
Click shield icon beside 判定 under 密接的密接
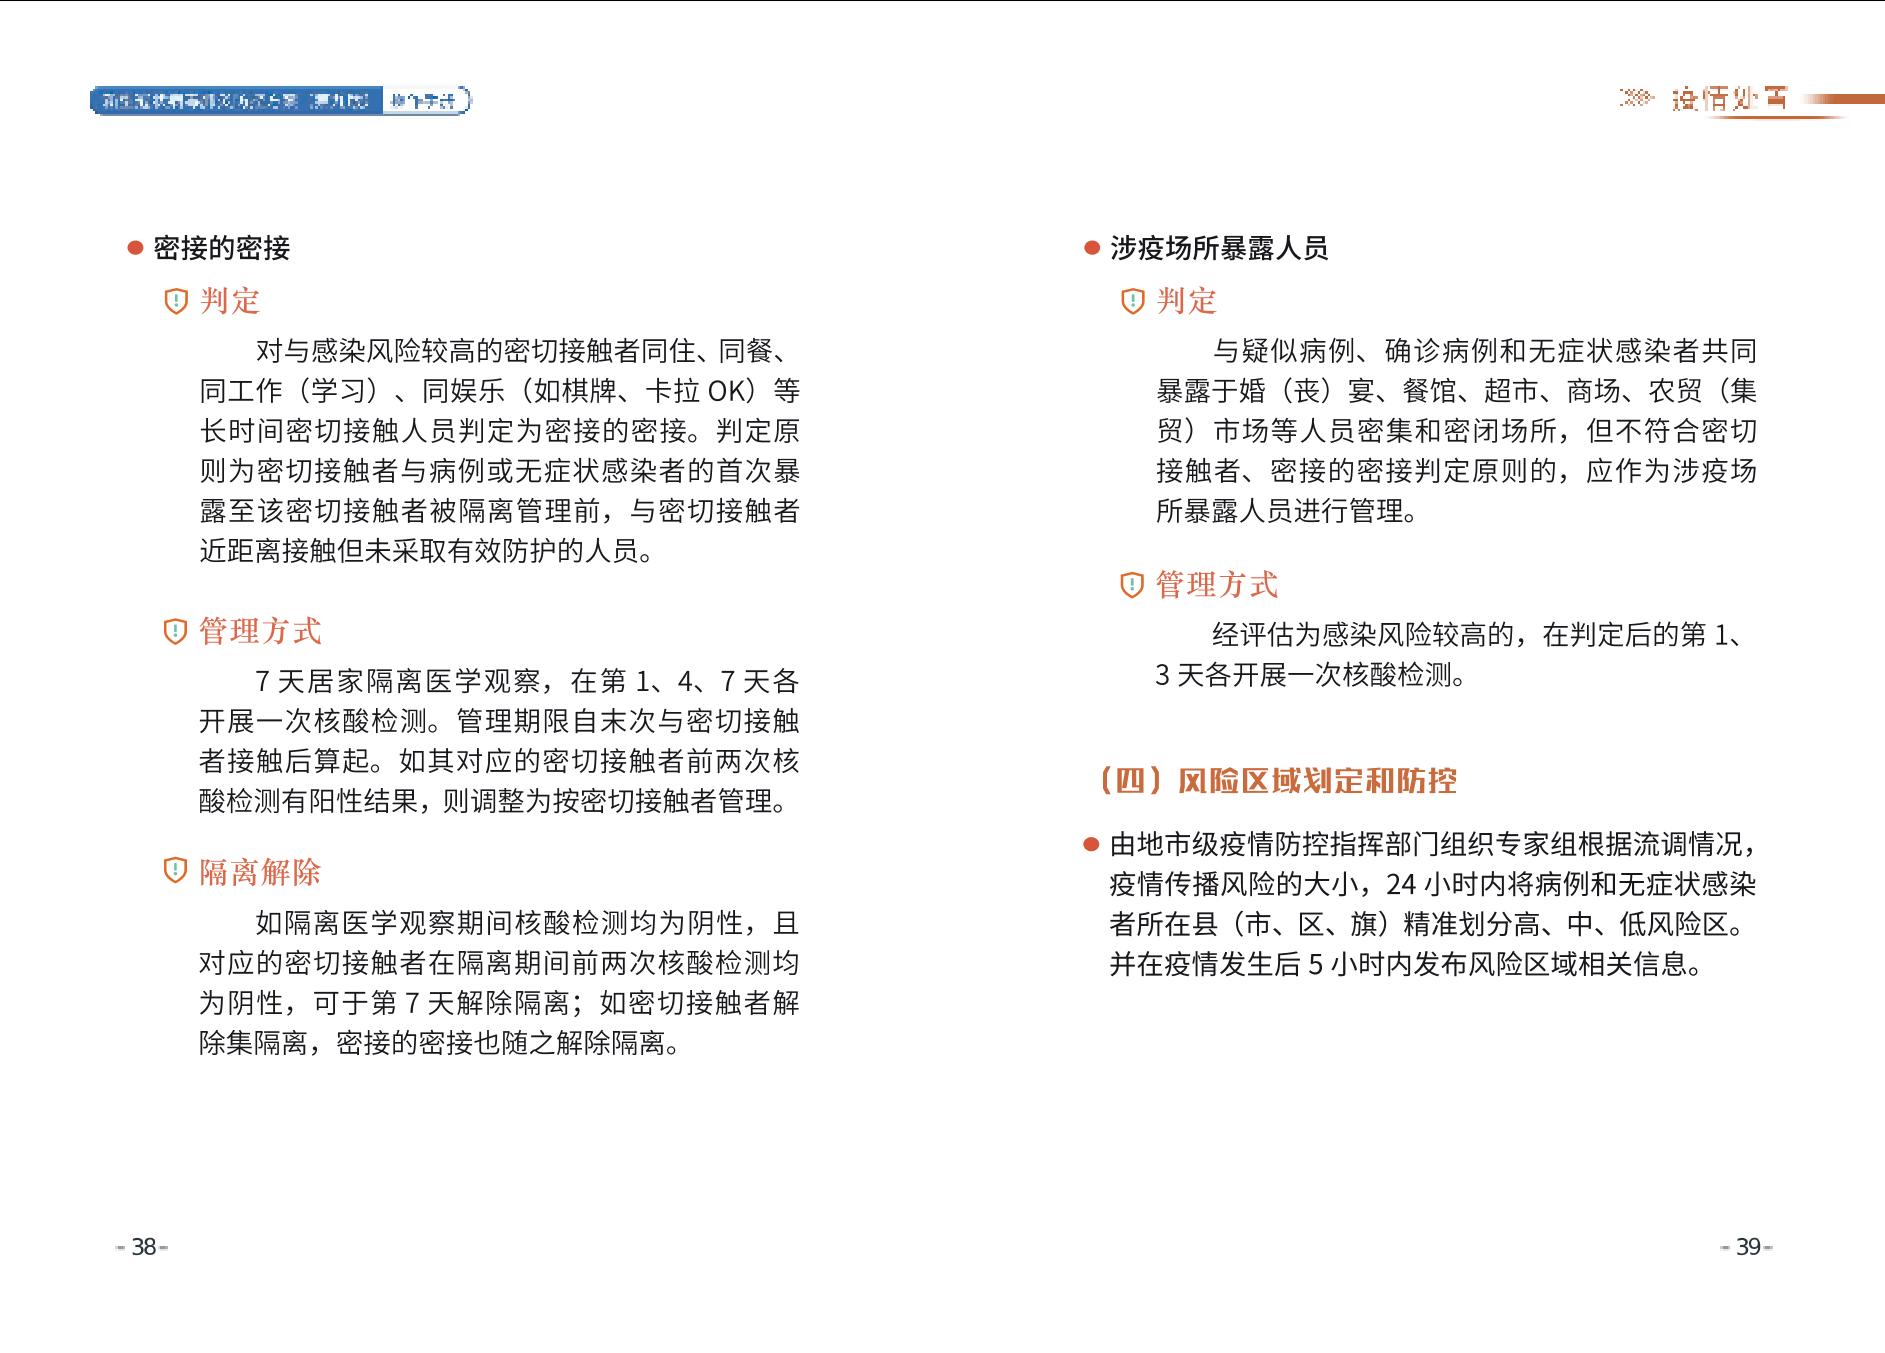[x=175, y=301]
